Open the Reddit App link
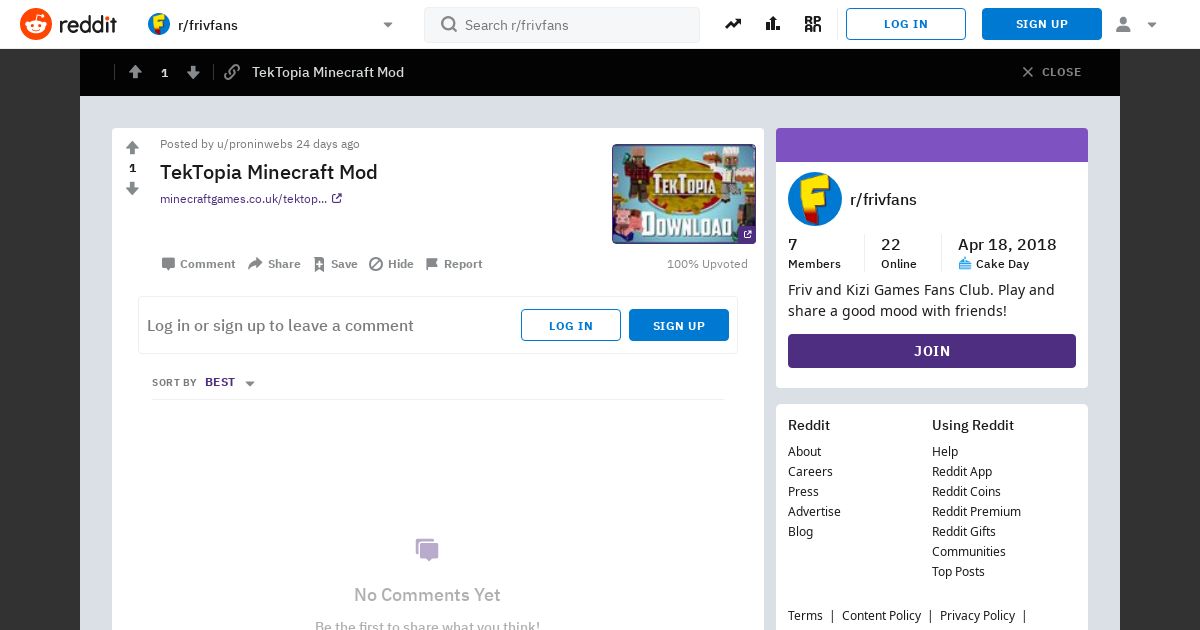Viewport: 1200px width, 630px height. [x=962, y=471]
